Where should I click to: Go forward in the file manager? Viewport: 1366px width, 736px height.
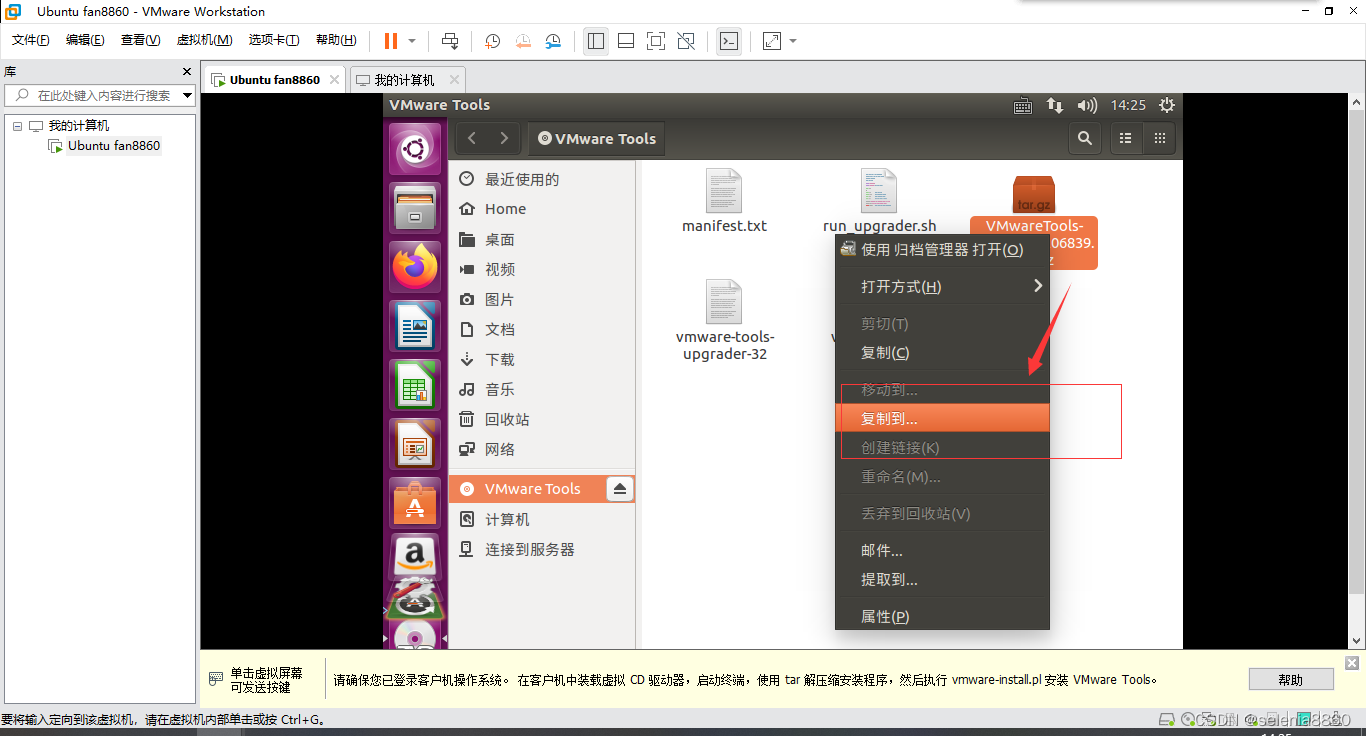click(504, 139)
